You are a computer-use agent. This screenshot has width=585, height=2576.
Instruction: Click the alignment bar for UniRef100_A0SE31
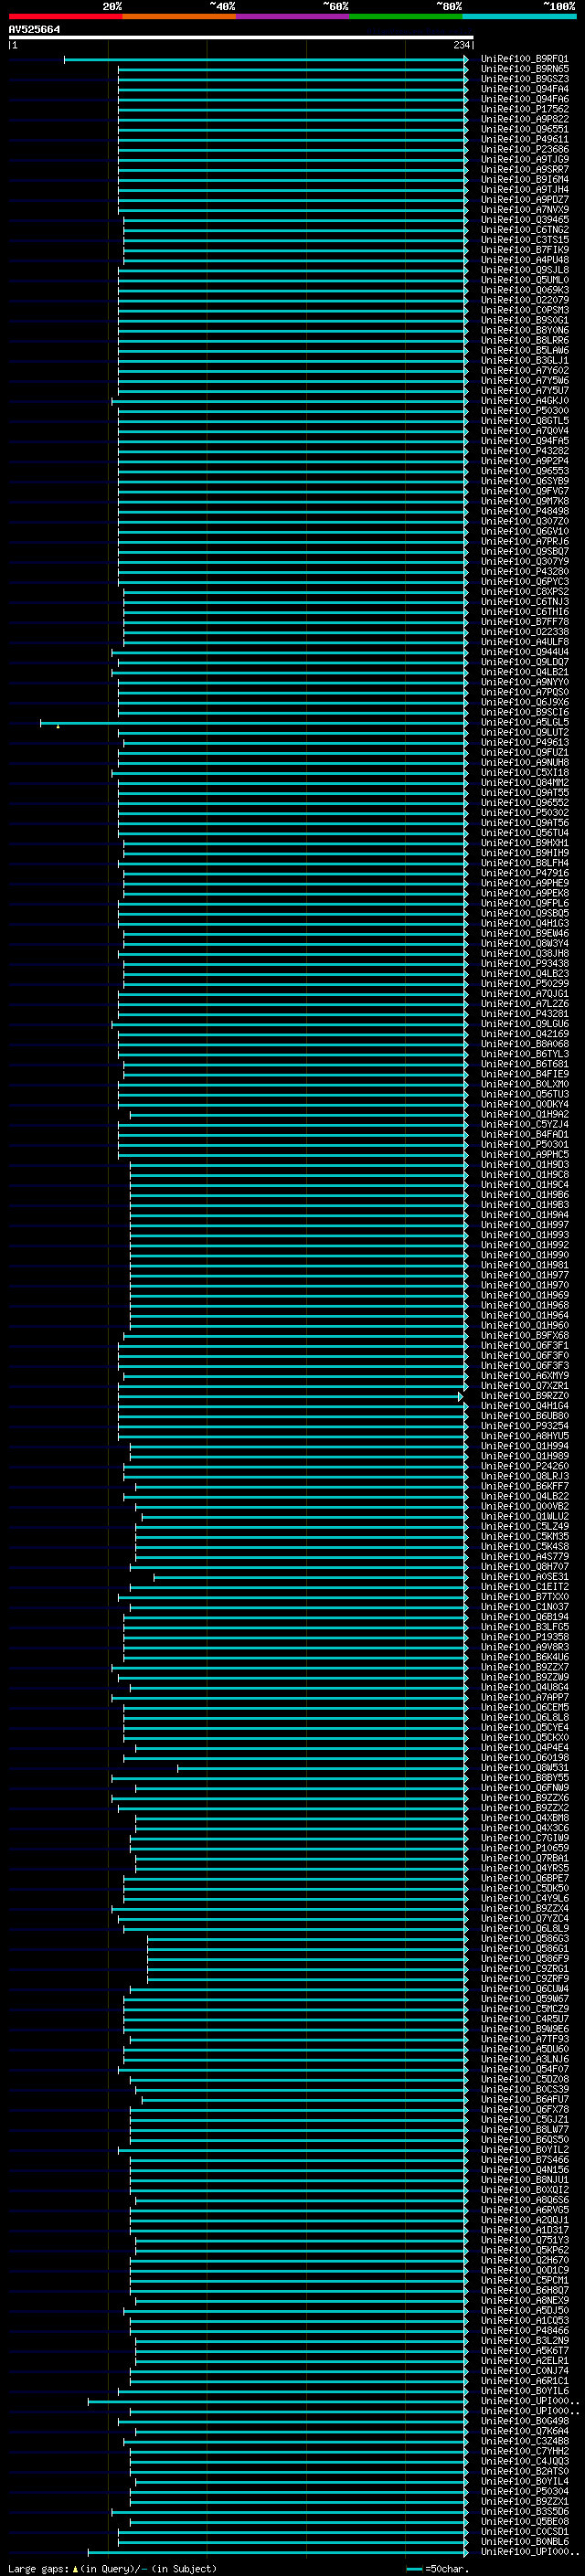(311, 1577)
